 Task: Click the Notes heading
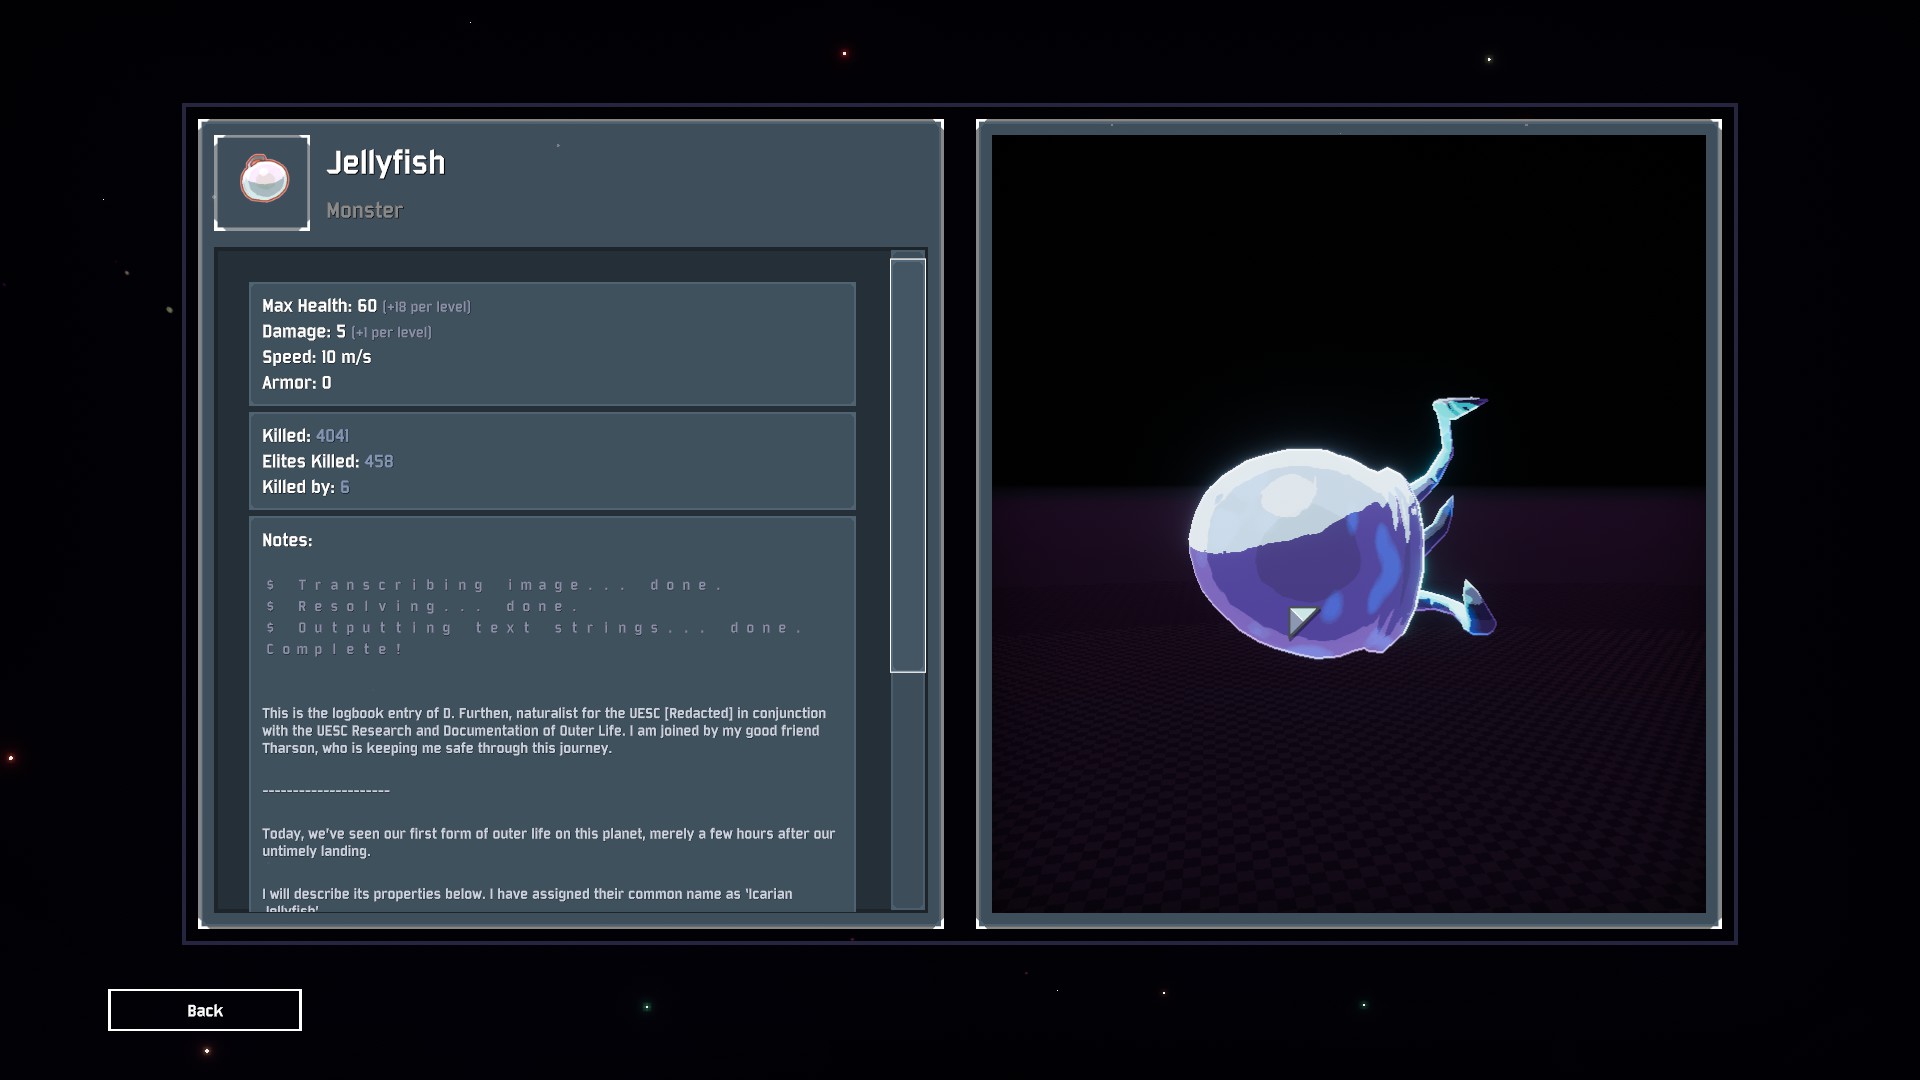coord(287,540)
